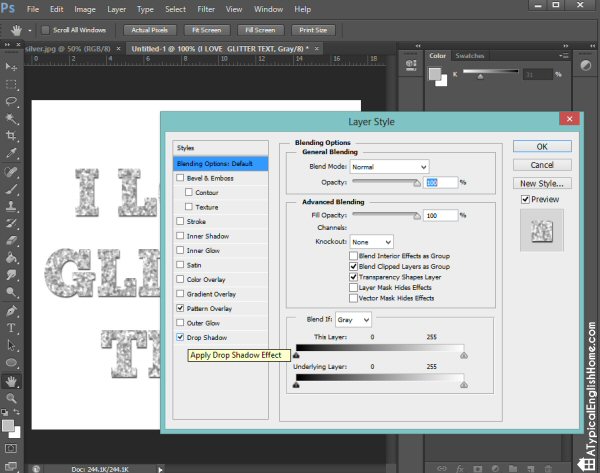The width and height of the screenshot is (600, 473).
Task: Pick the Eyedropper tool
Action: [11, 153]
